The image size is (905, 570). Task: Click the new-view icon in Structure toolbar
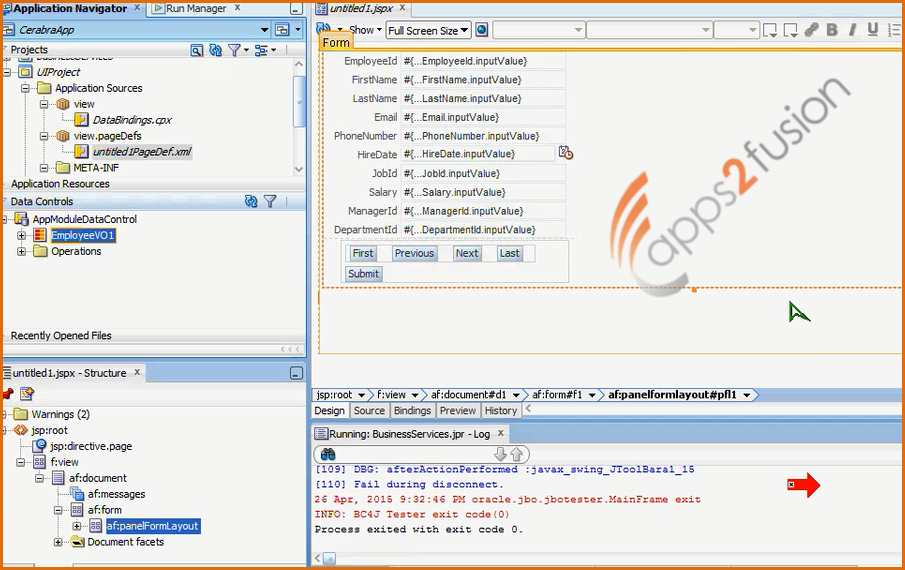tap(27, 394)
